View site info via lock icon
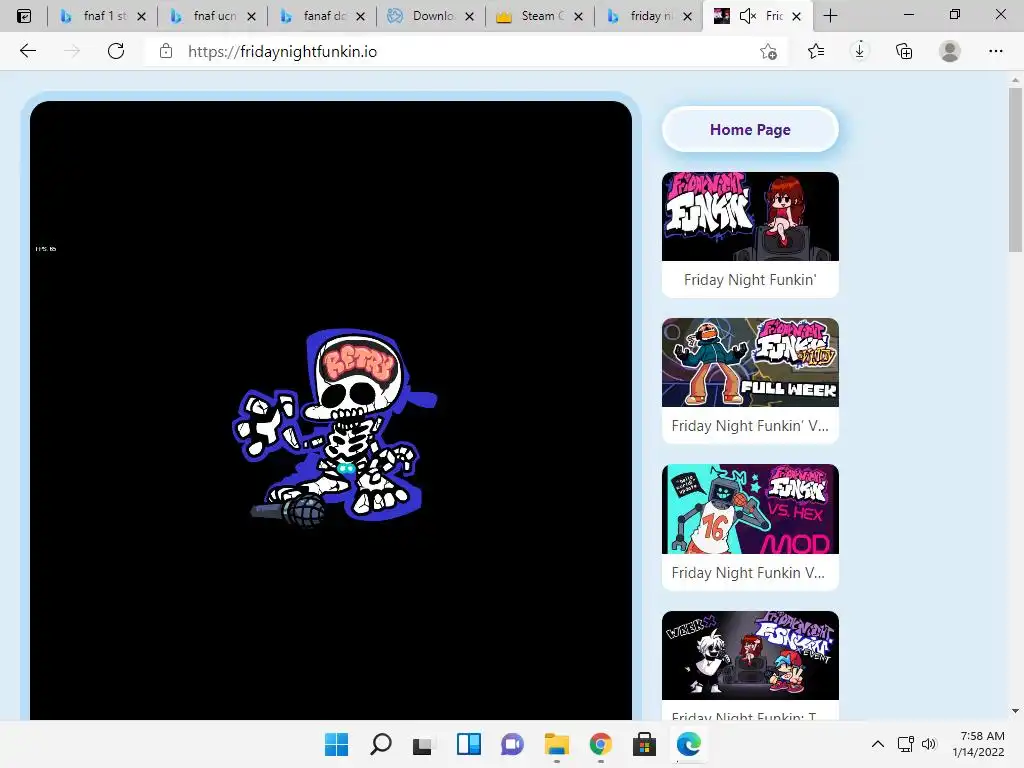 pyautogui.click(x=166, y=51)
